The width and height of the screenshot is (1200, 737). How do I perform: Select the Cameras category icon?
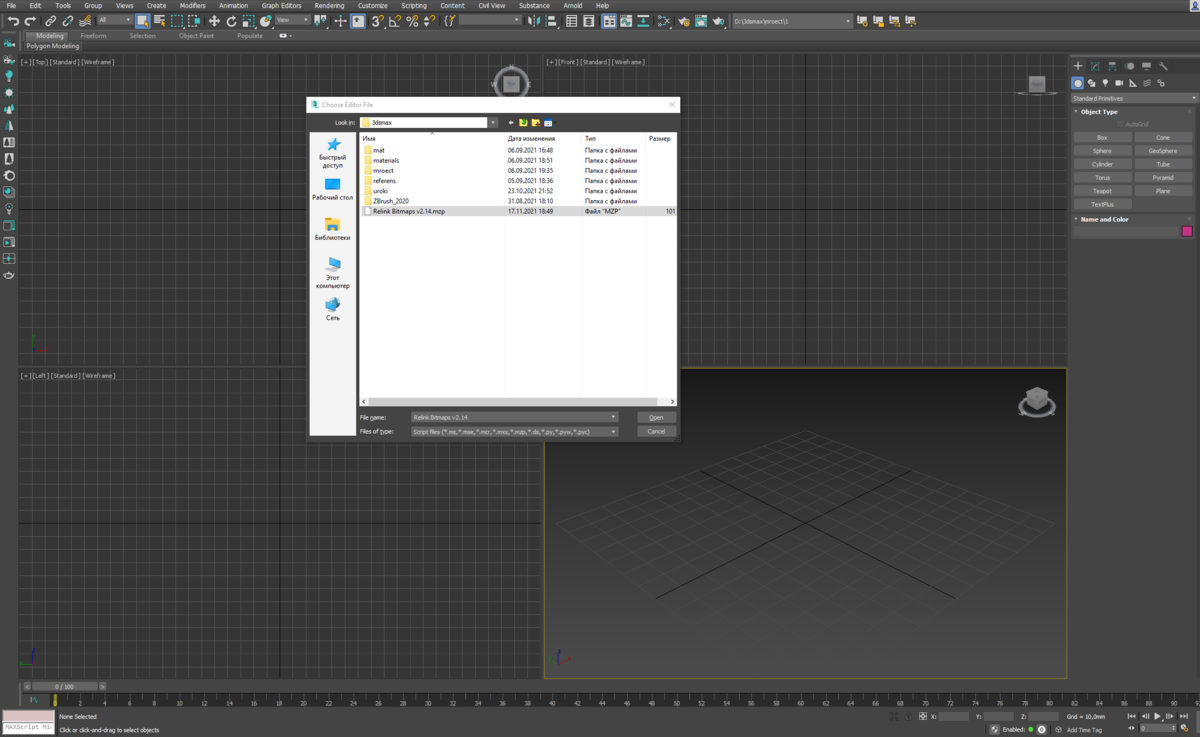(x=1119, y=83)
